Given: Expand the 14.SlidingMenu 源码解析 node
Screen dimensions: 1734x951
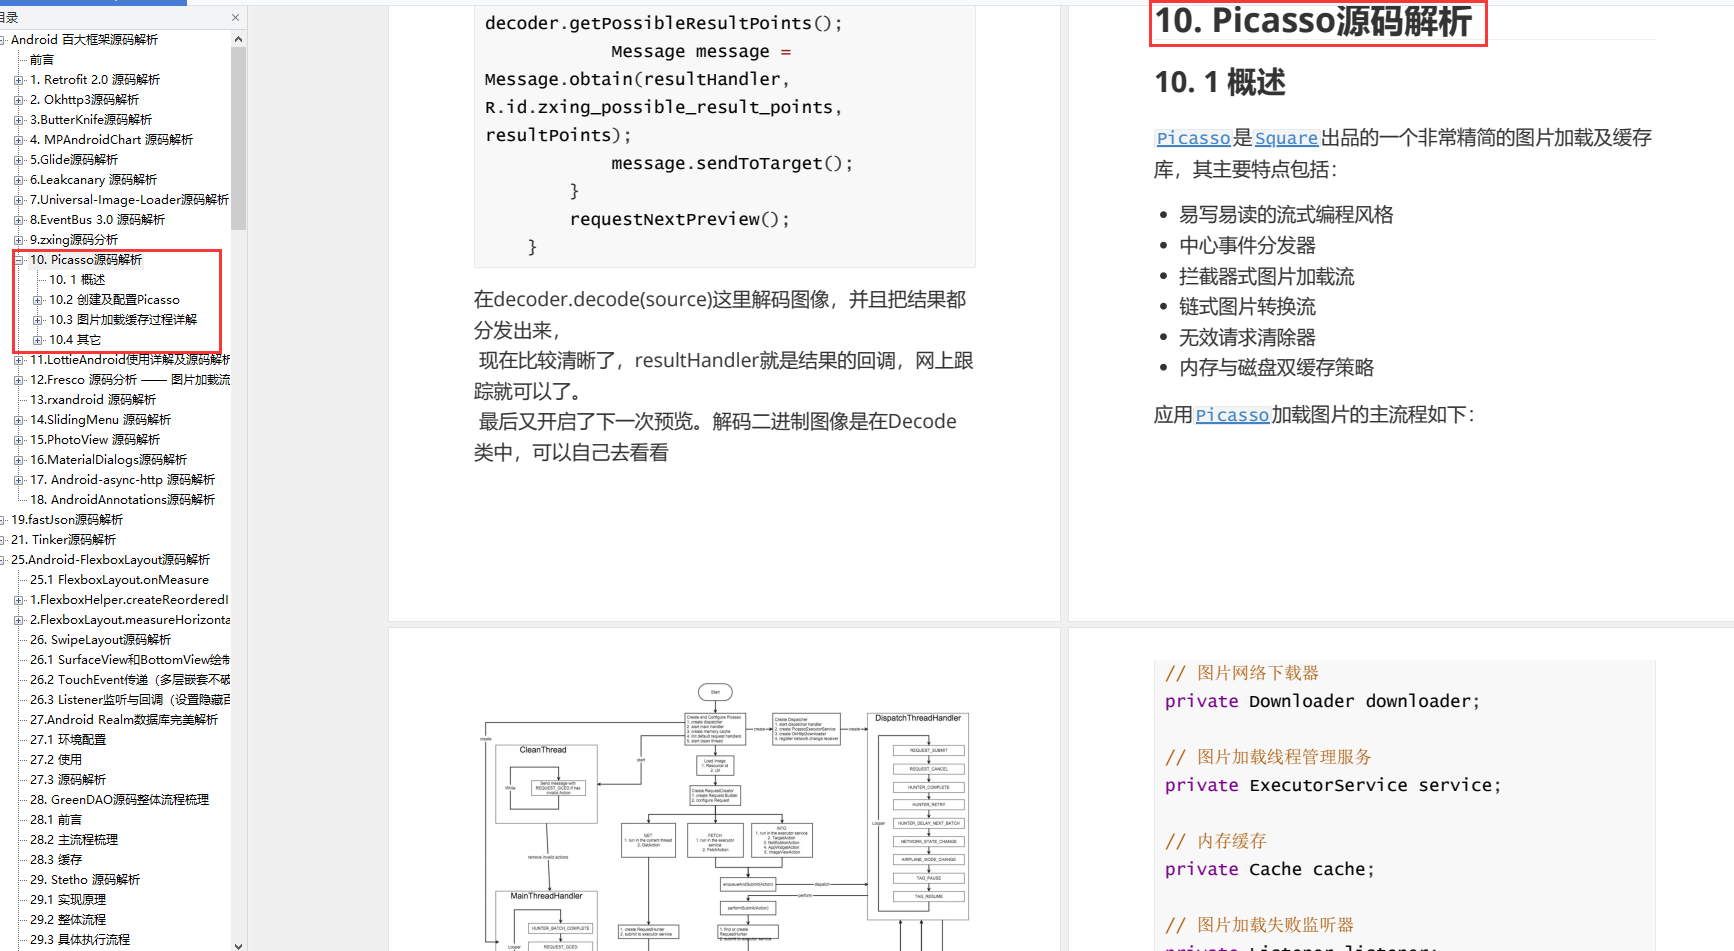Looking at the screenshot, I should tap(18, 420).
